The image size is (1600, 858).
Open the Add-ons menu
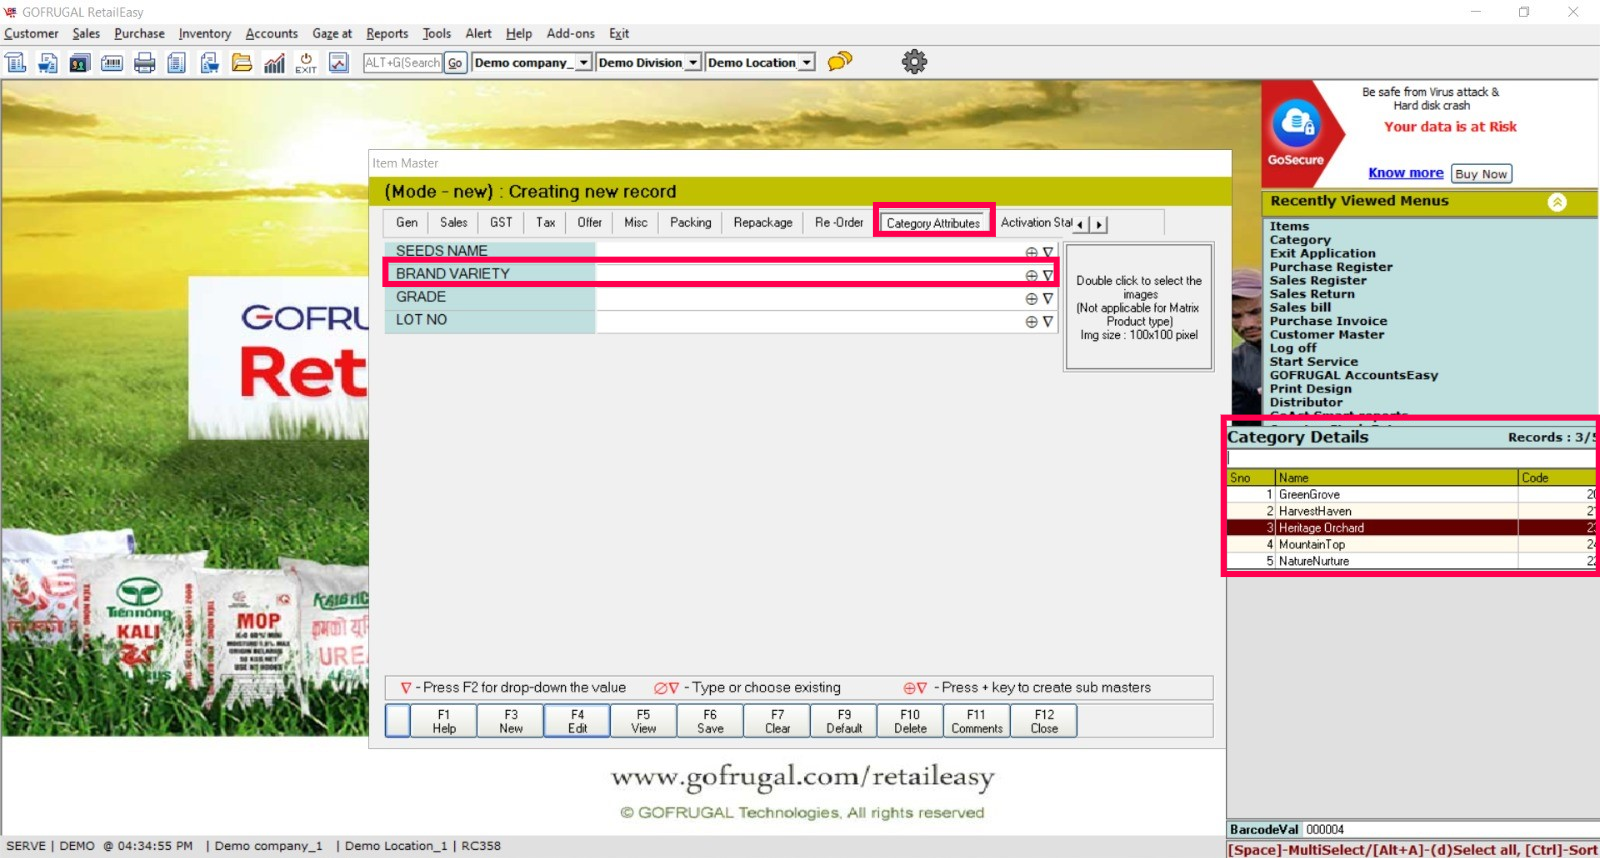(x=571, y=33)
